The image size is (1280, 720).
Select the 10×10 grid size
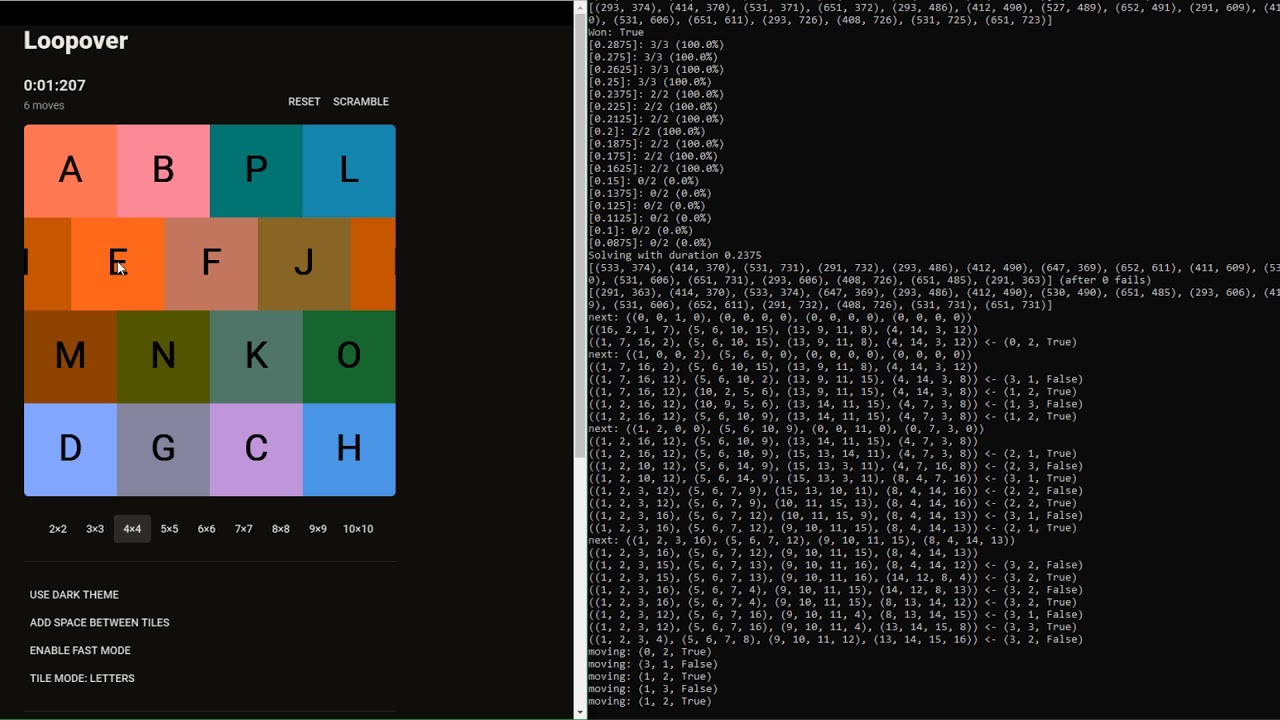tap(358, 529)
